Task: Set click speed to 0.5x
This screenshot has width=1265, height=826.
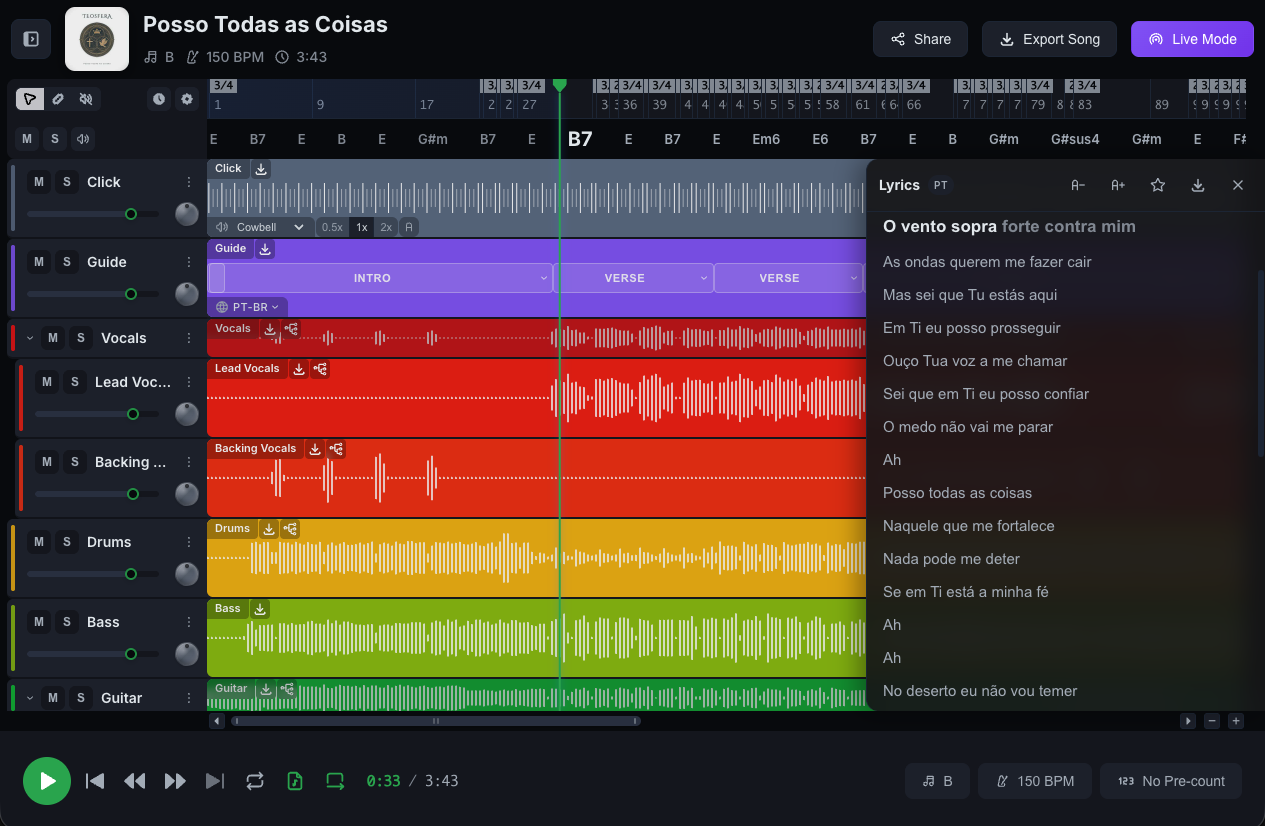Action: [x=331, y=227]
